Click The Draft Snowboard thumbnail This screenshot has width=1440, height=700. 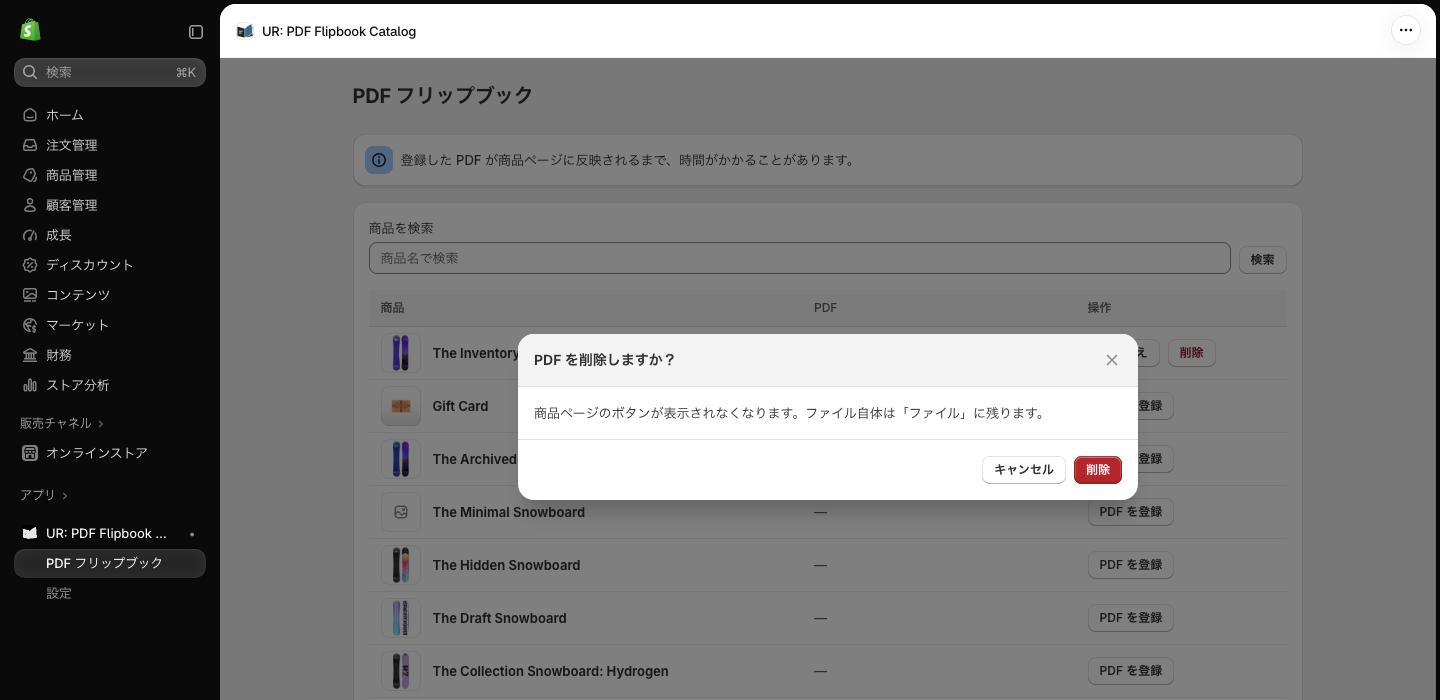point(401,618)
